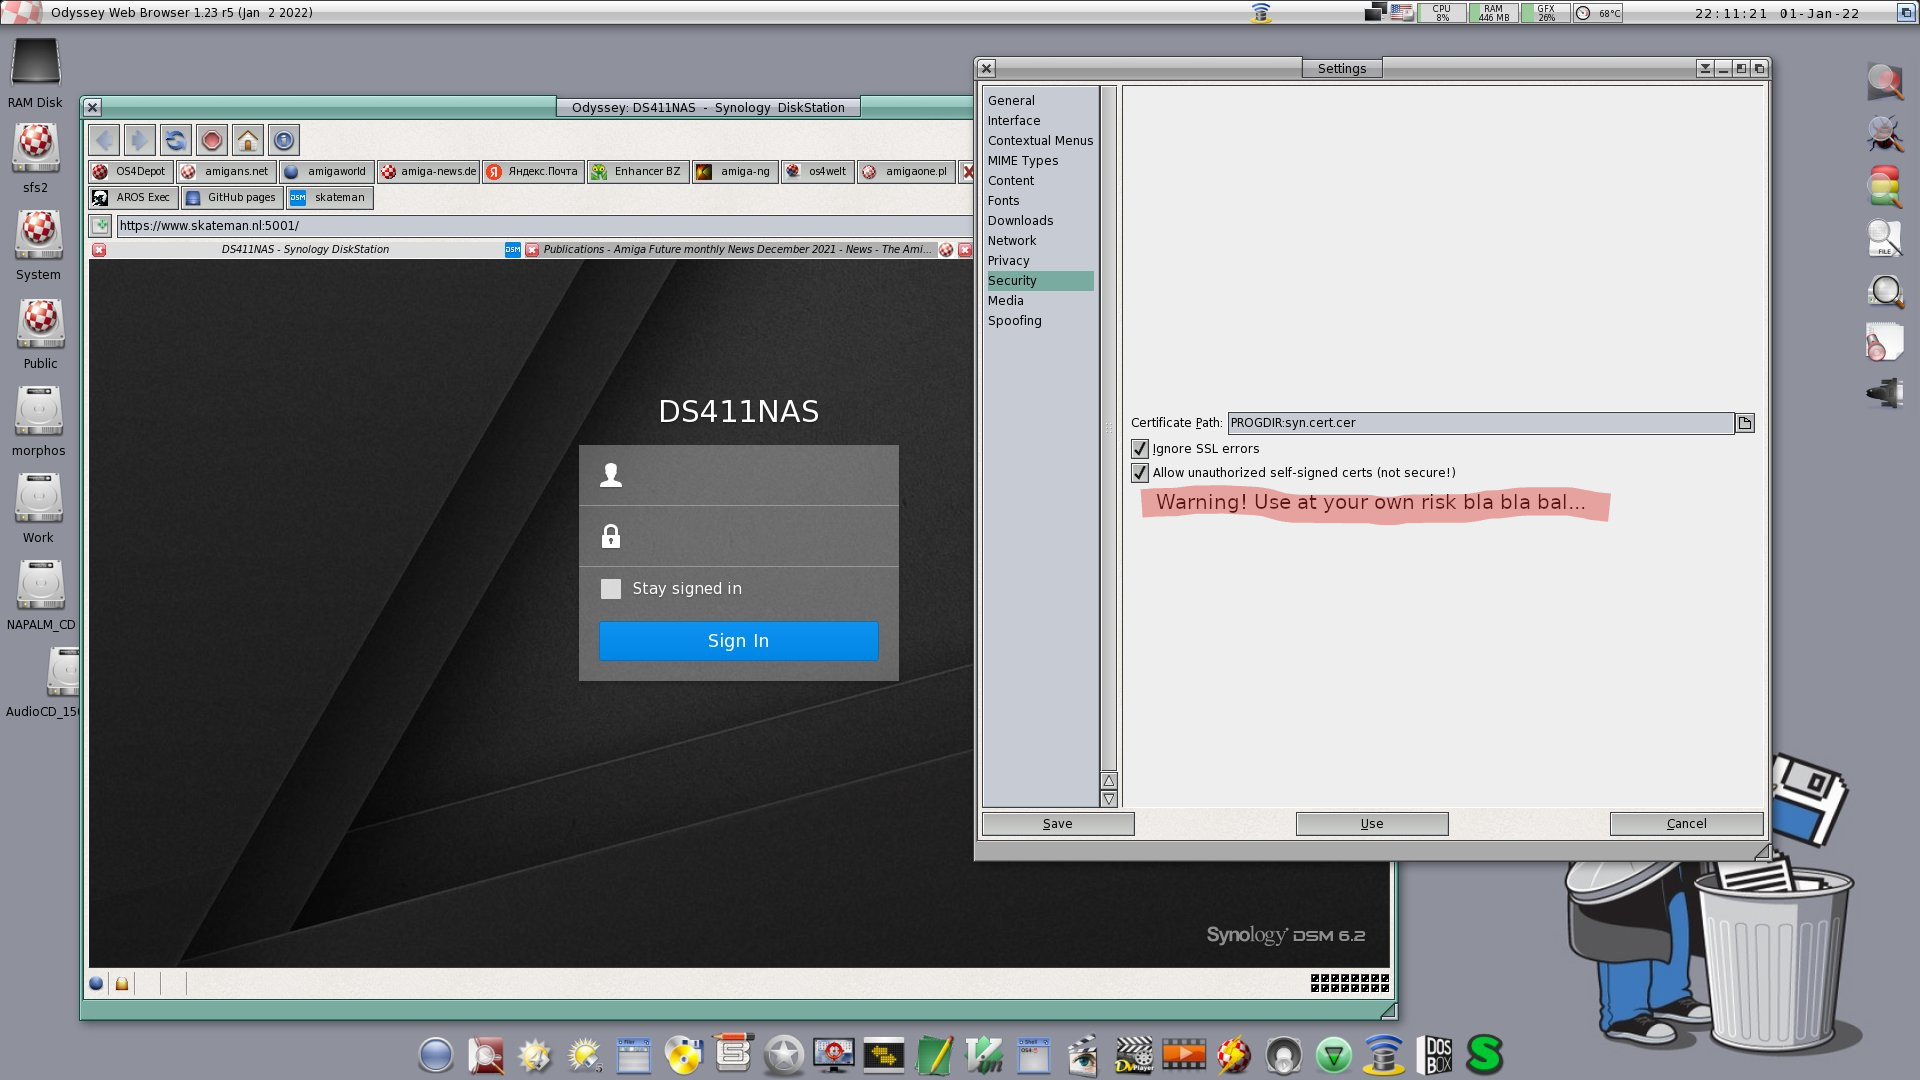Click the CPU usage monitor in title bar

(x=1442, y=13)
